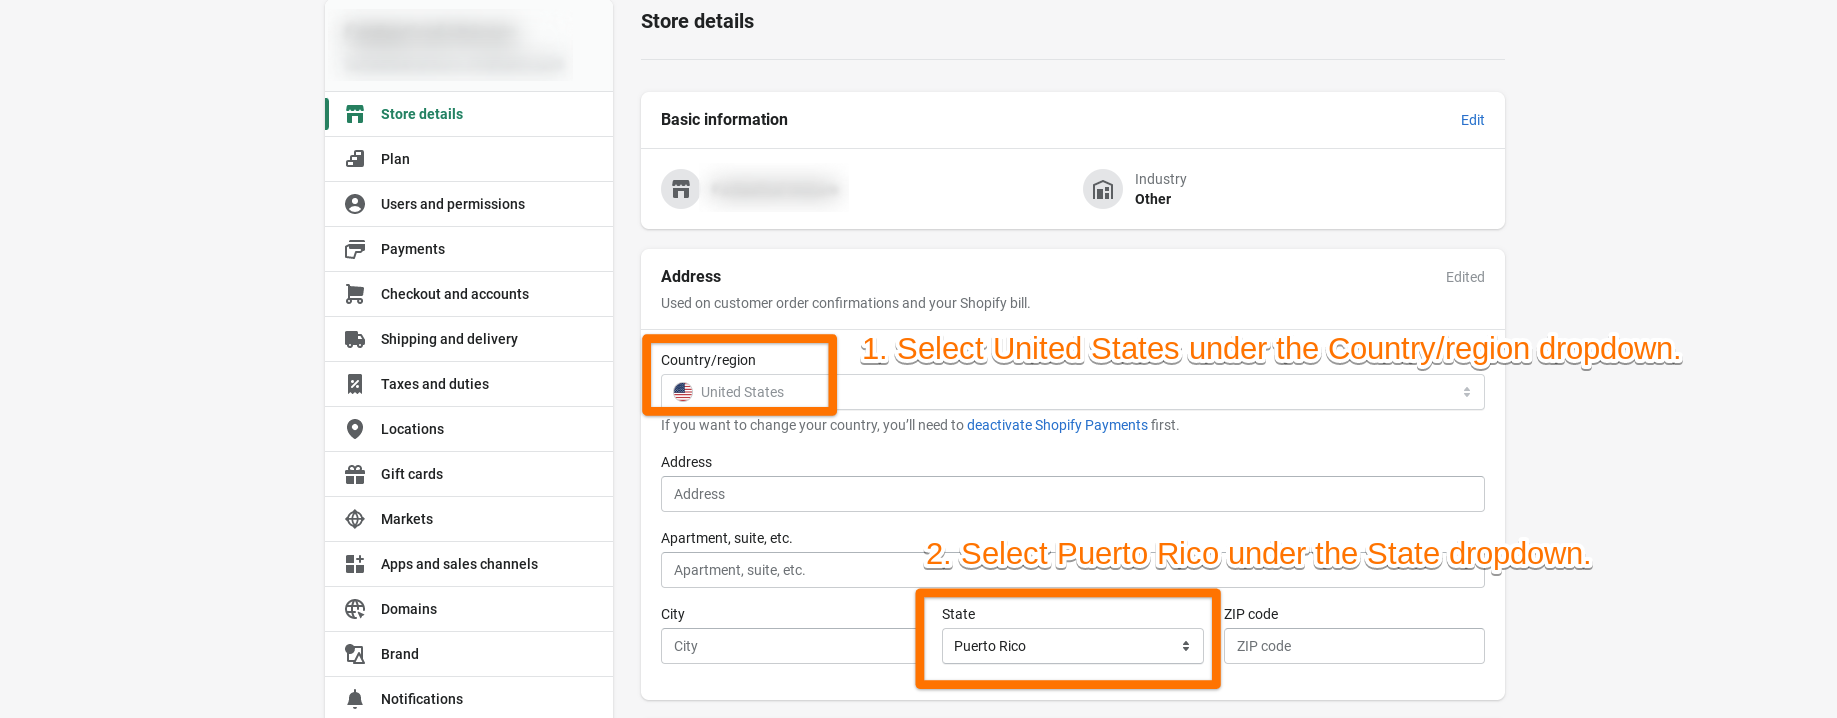The width and height of the screenshot is (1837, 718).
Task: Click the Gift cards present icon
Action: point(355,474)
